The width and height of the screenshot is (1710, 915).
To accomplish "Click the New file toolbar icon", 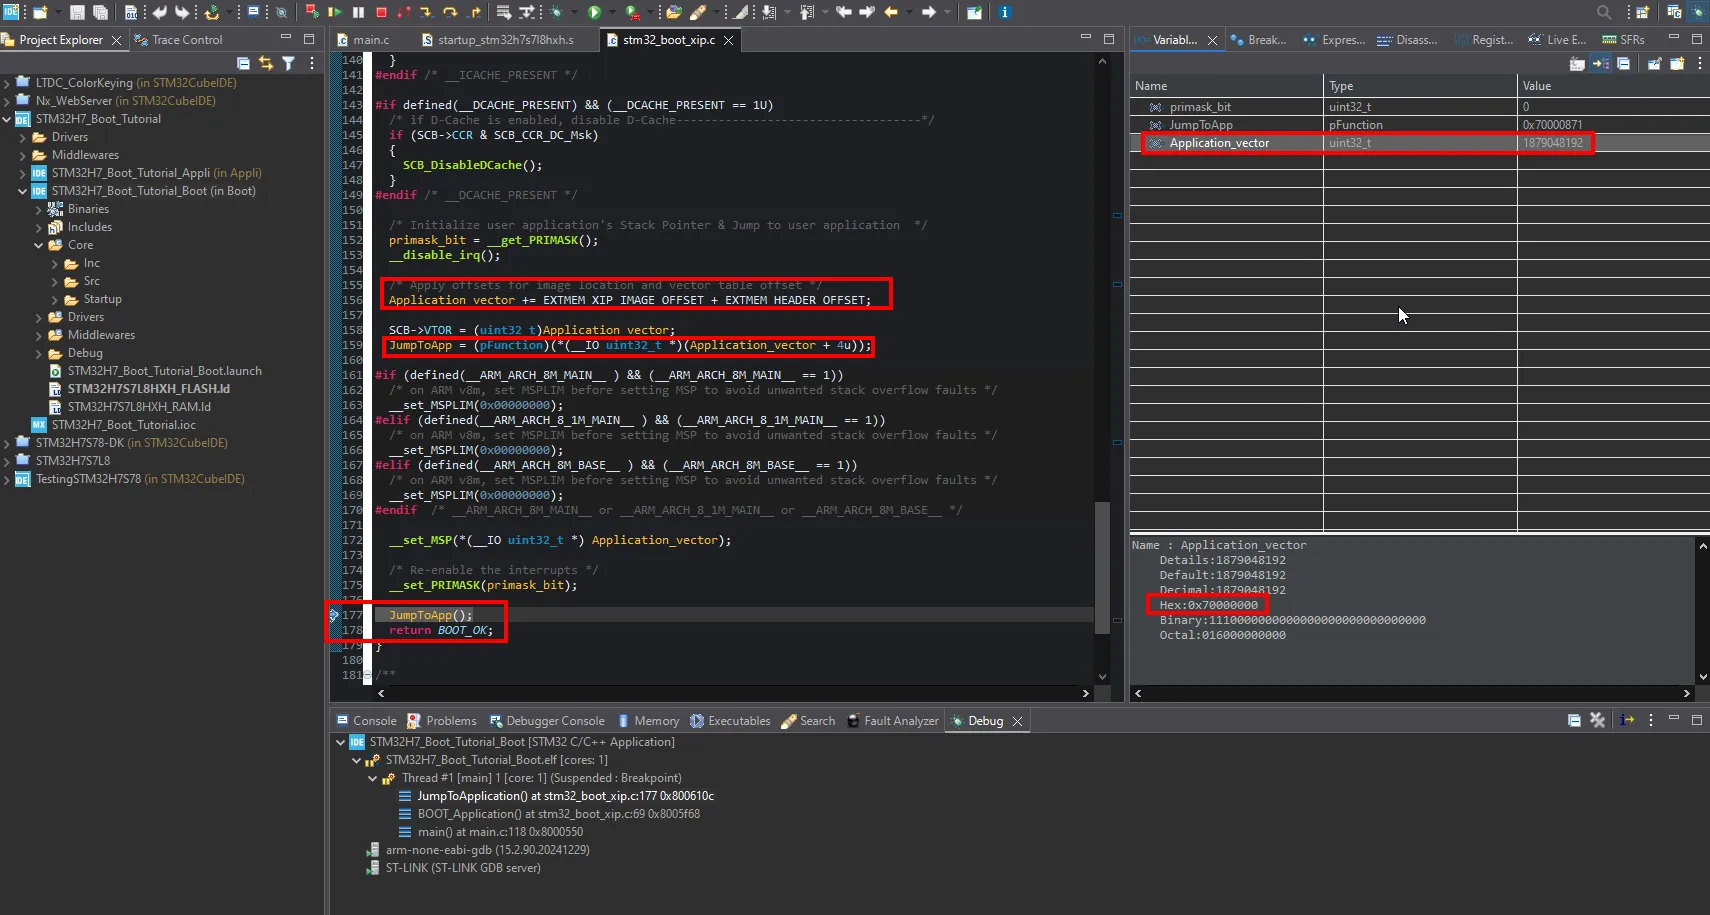I will point(40,12).
